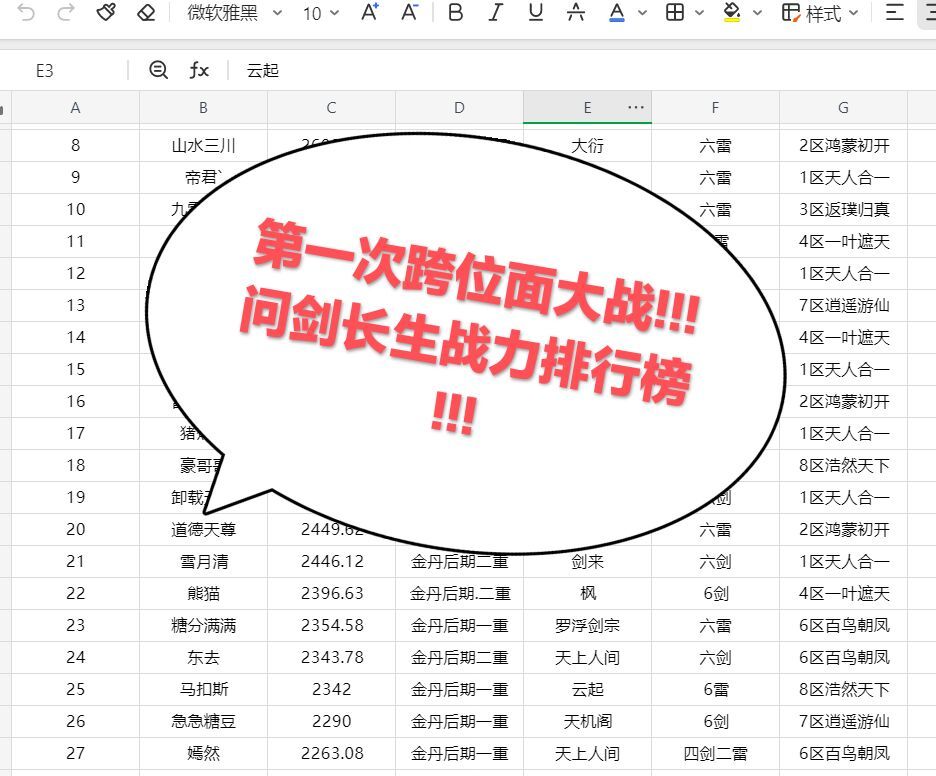Click the fx insert function button
Image resolution: width=936 pixels, height=776 pixels.
point(199,70)
